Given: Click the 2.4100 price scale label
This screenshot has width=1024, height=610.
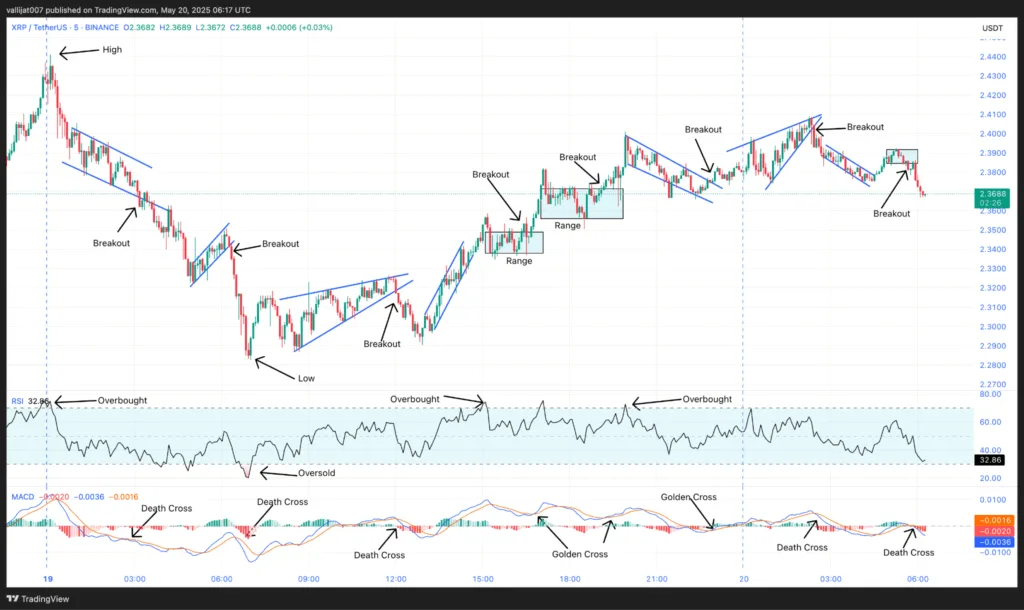Looking at the screenshot, I should (x=993, y=115).
